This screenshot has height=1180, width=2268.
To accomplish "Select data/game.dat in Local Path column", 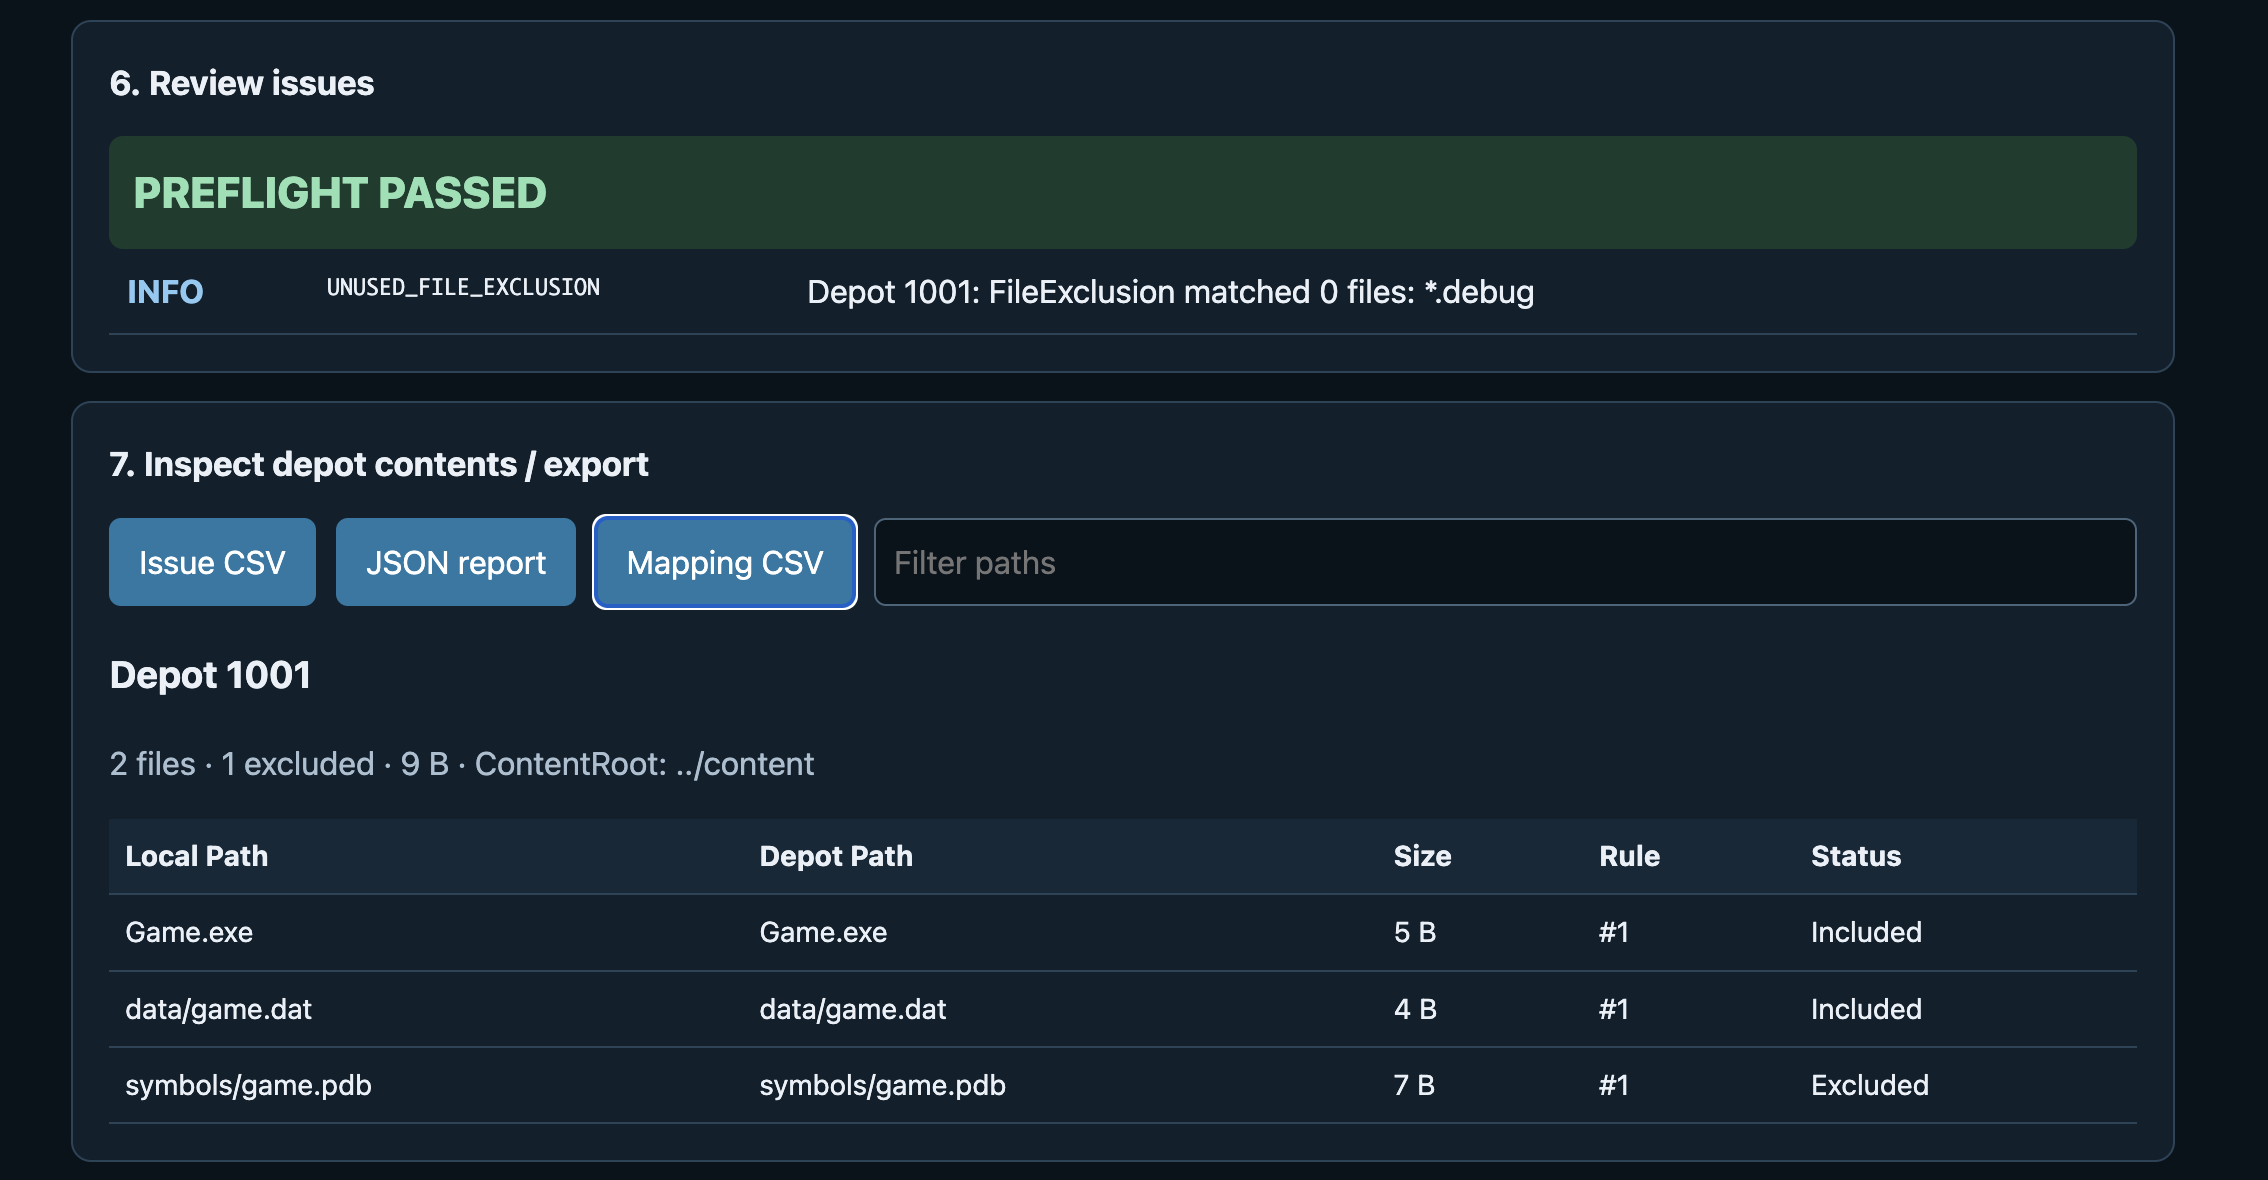I will point(218,1009).
